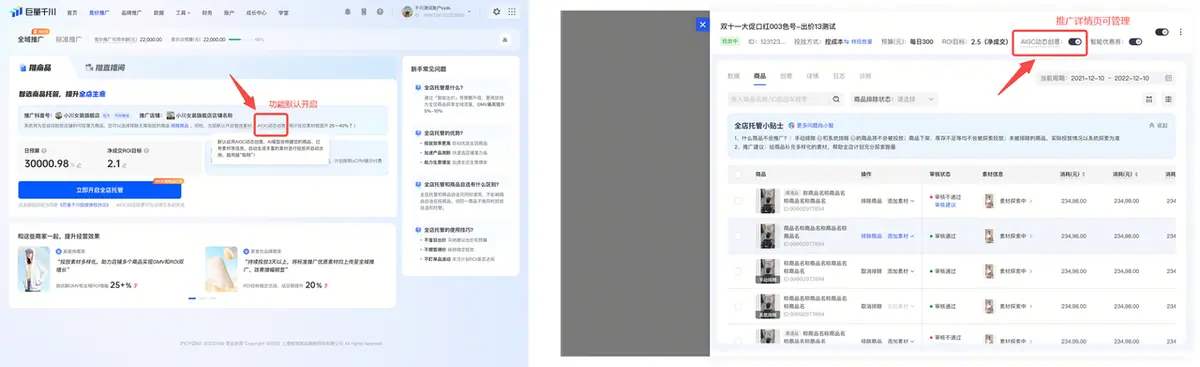Image resolution: width=1200 pixels, height=367 pixels.
Task: Open 学堂 in top navigation
Action: [284, 12]
